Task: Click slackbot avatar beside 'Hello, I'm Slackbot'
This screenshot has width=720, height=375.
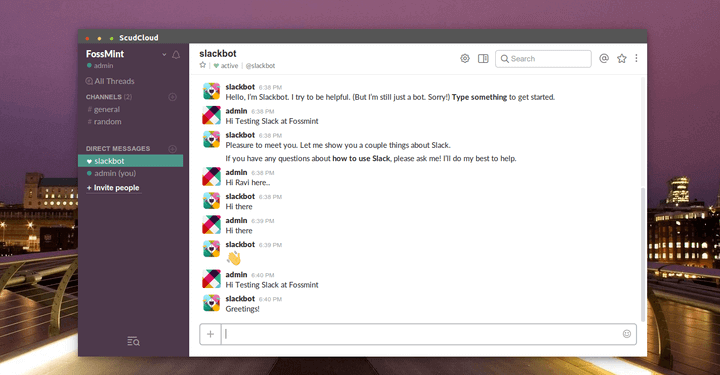Action: coord(211,91)
